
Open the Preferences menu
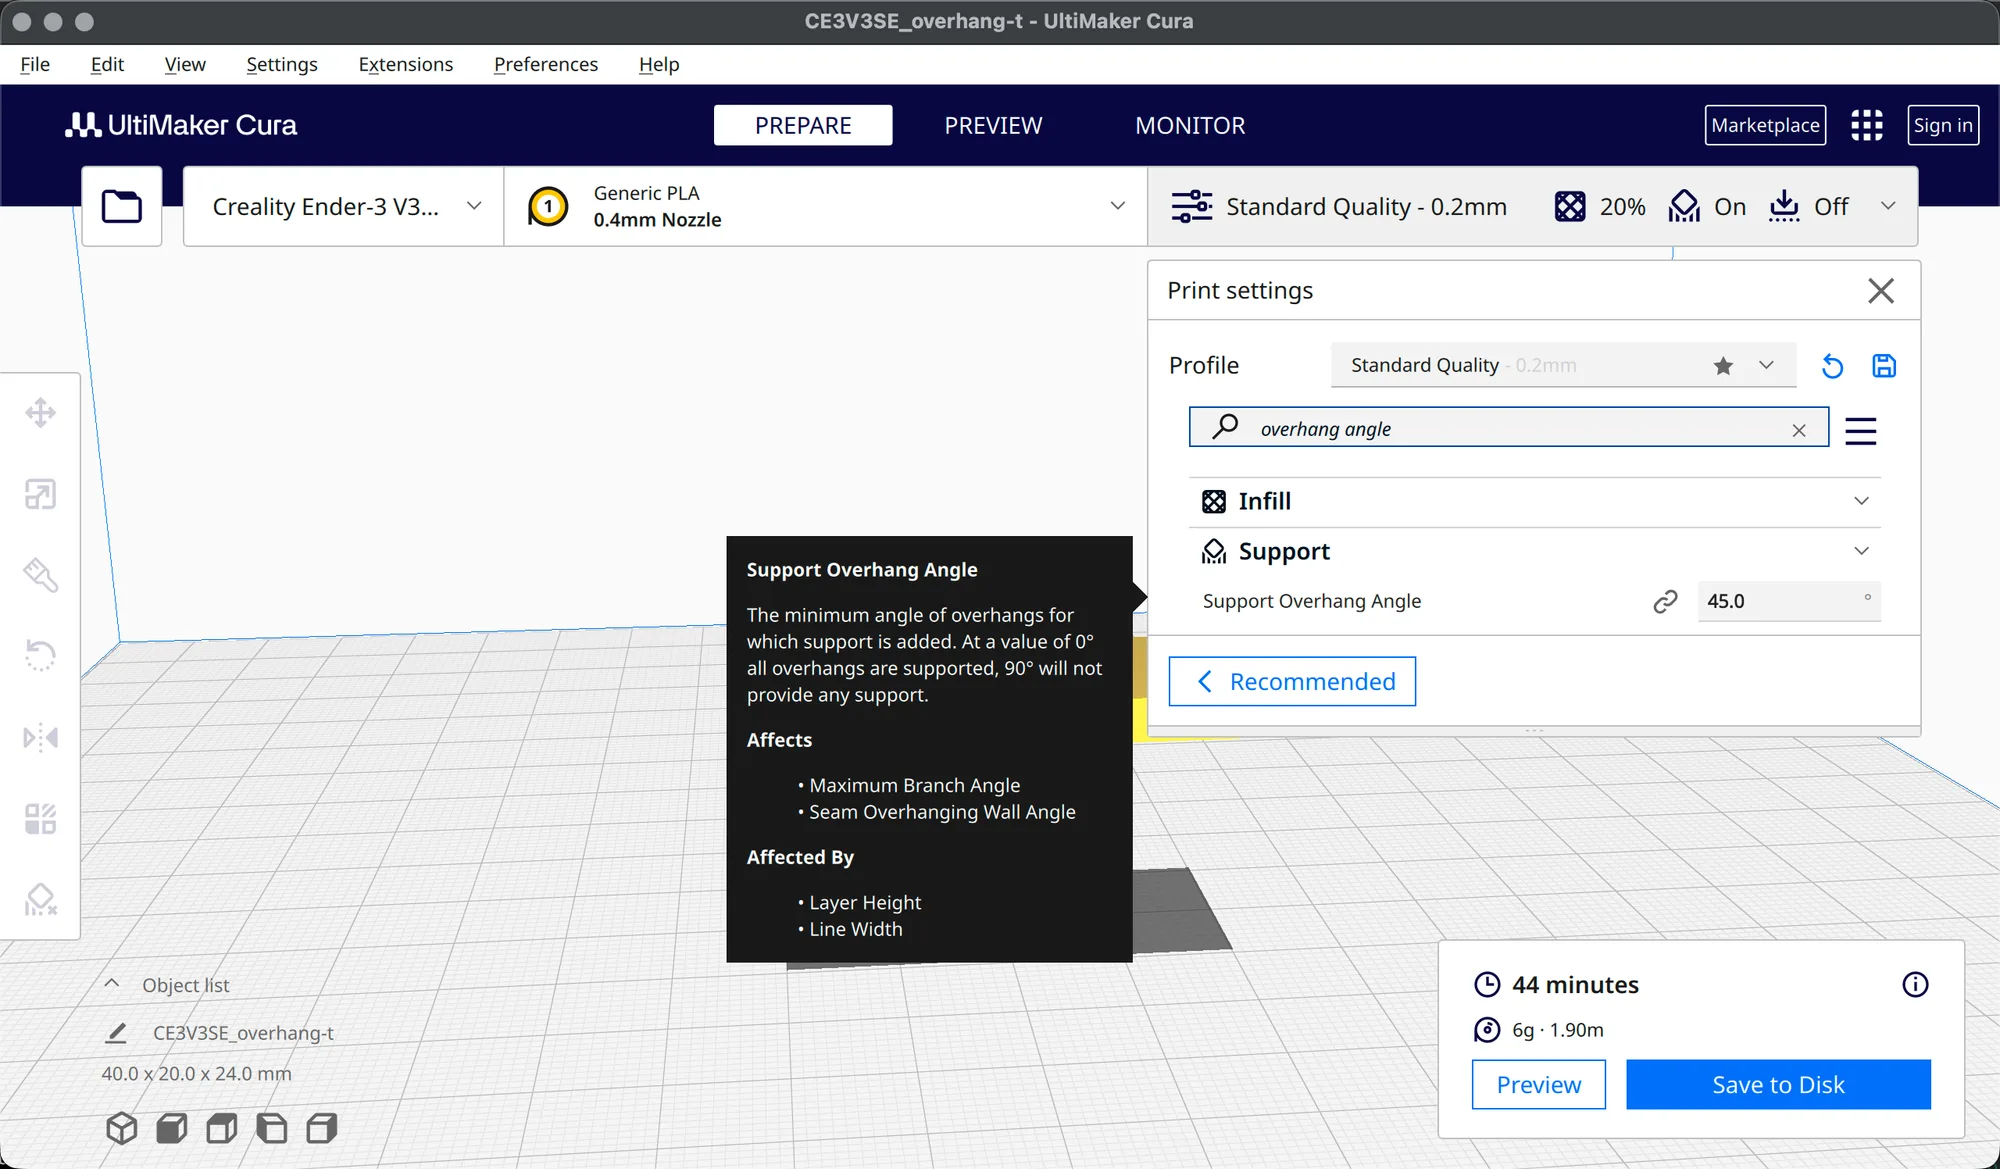pyautogui.click(x=545, y=64)
